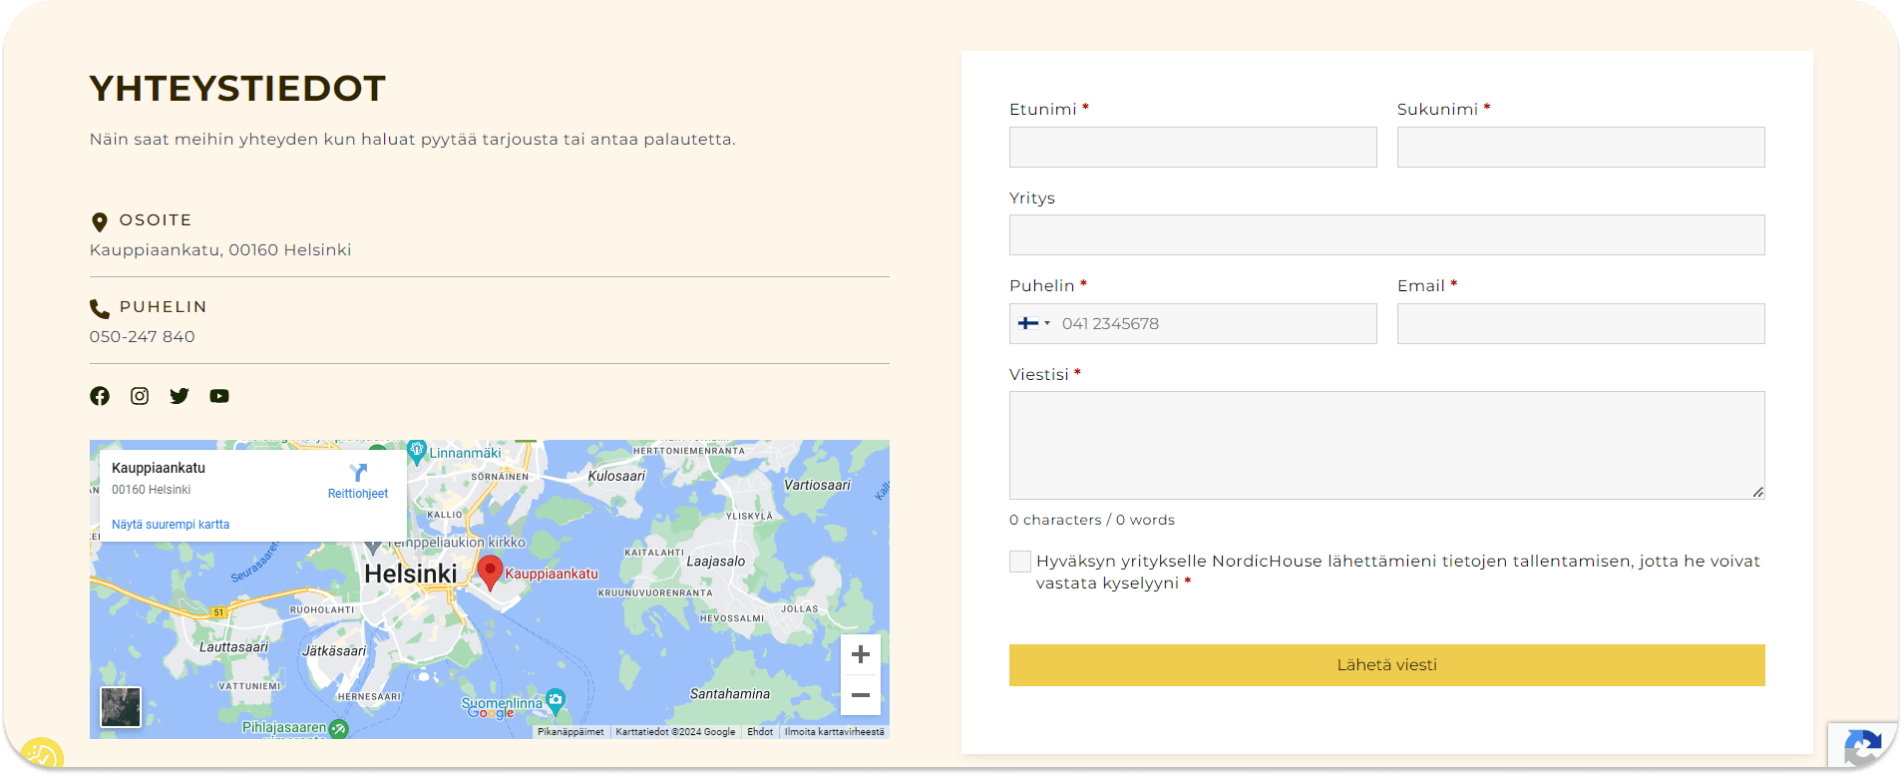
Task: Open the Näytä suurempi kartta link
Action: point(171,524)
